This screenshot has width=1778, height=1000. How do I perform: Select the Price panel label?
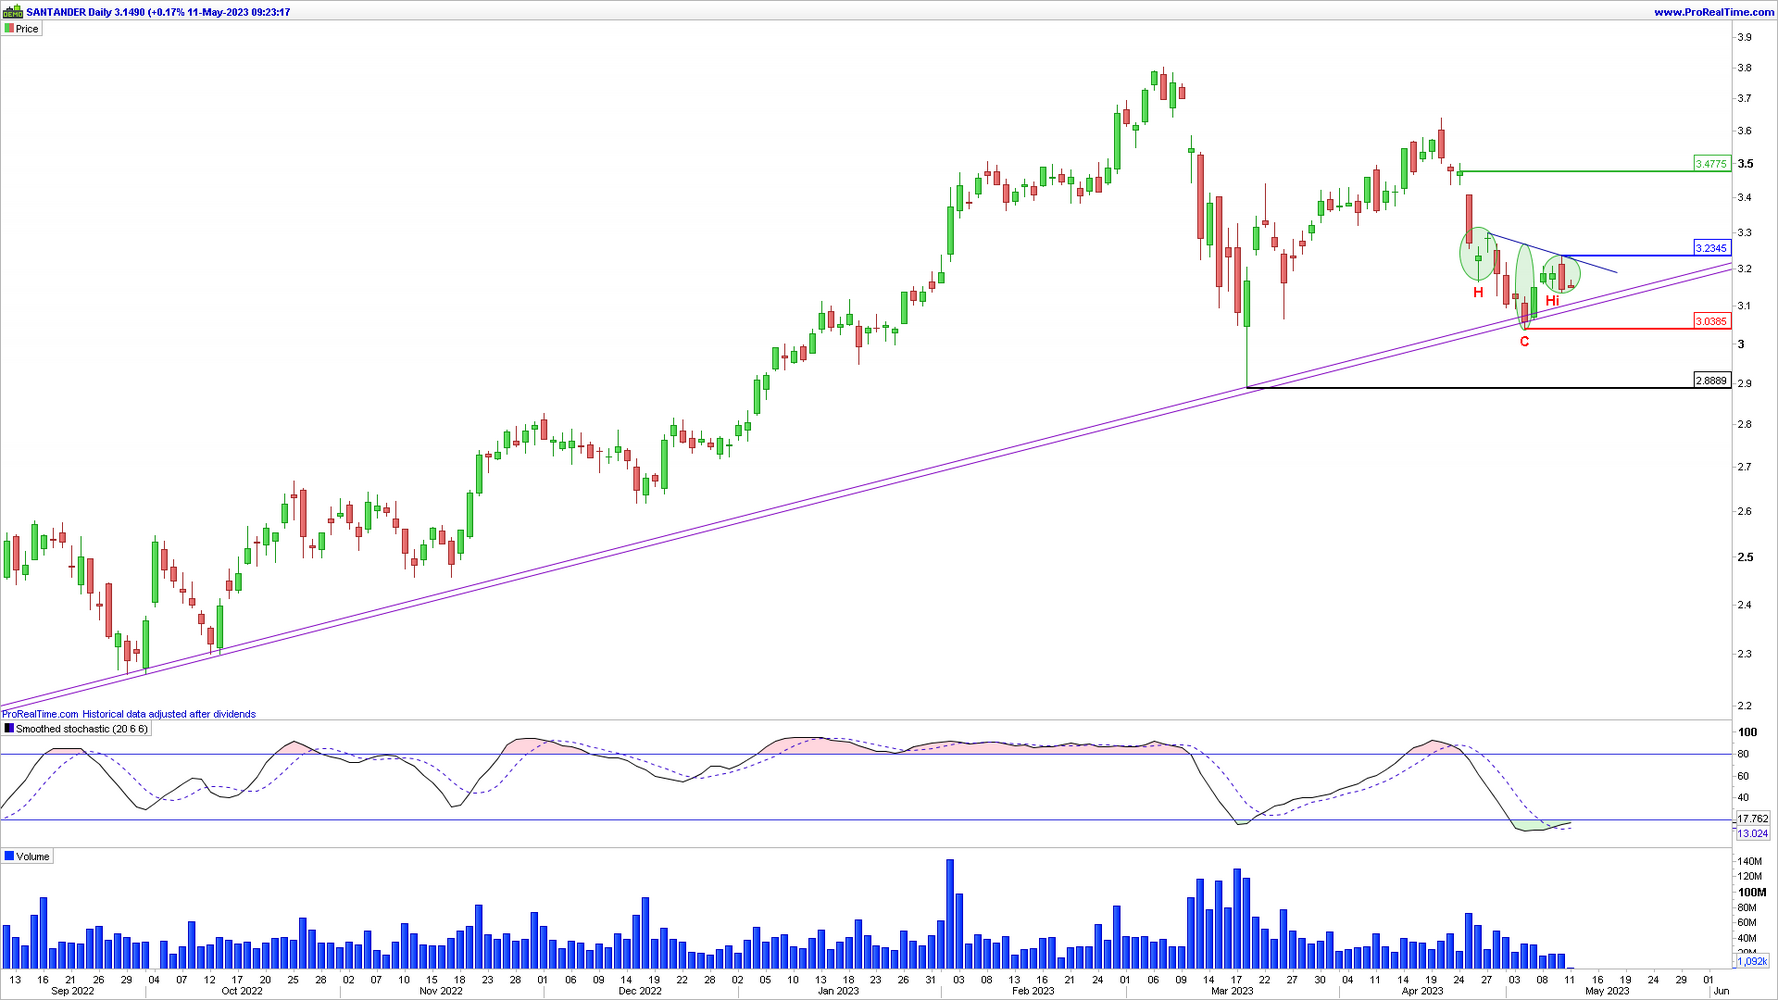27,29
